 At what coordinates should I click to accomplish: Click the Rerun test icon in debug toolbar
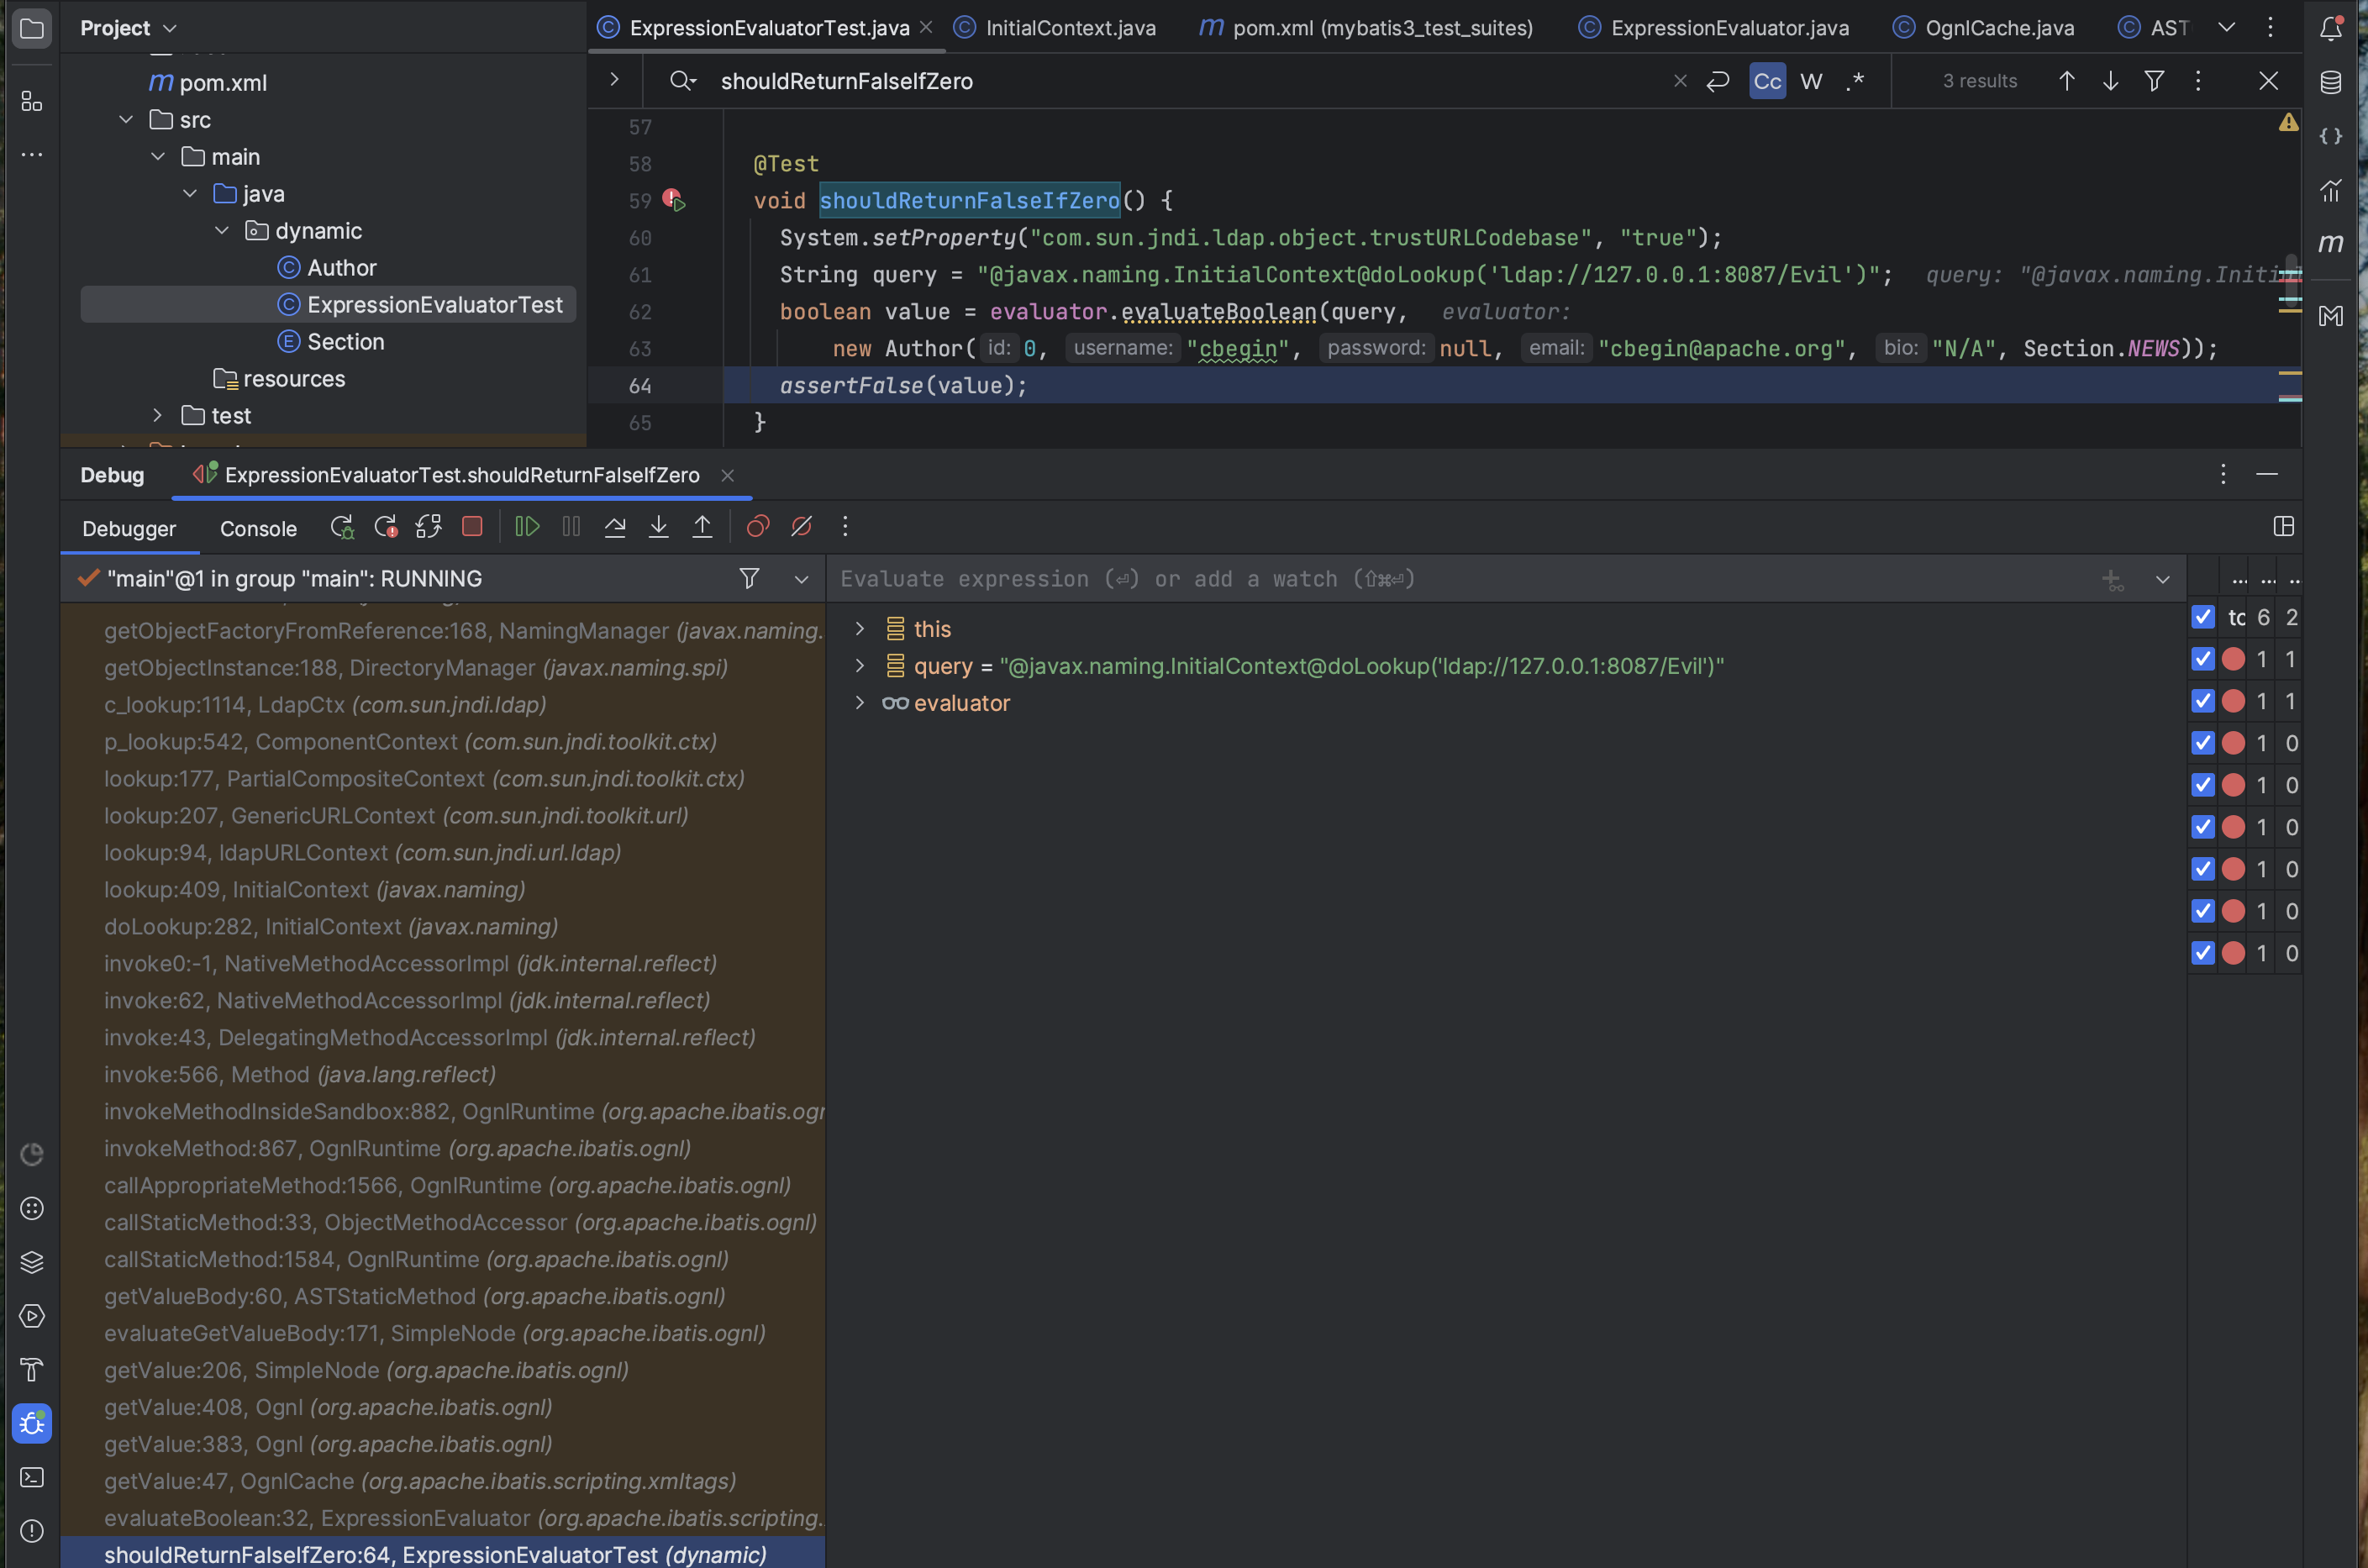click(x=342, y=527)
